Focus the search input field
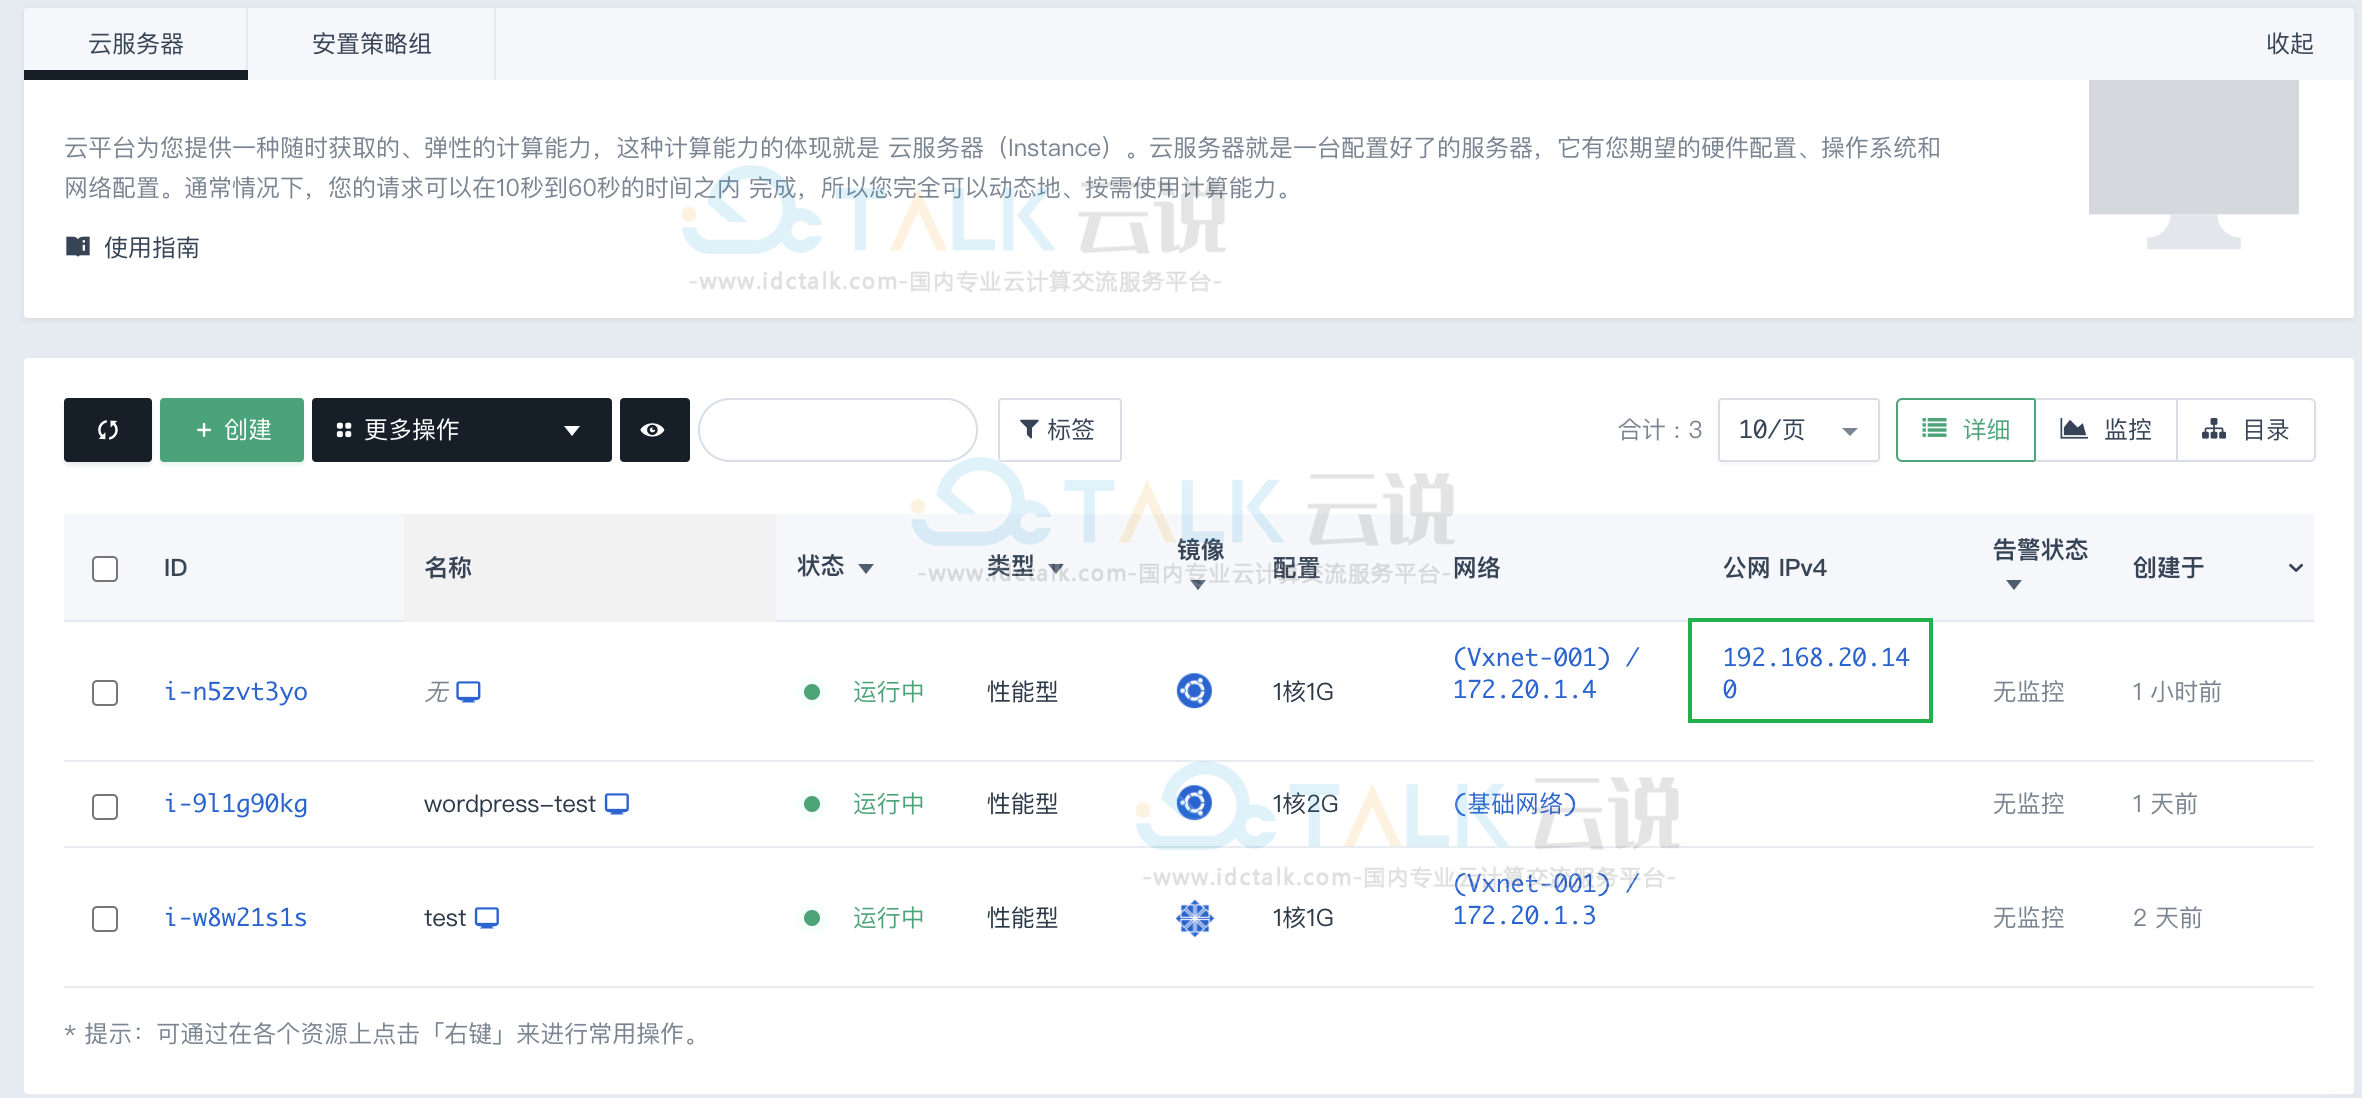 (838, 430)
